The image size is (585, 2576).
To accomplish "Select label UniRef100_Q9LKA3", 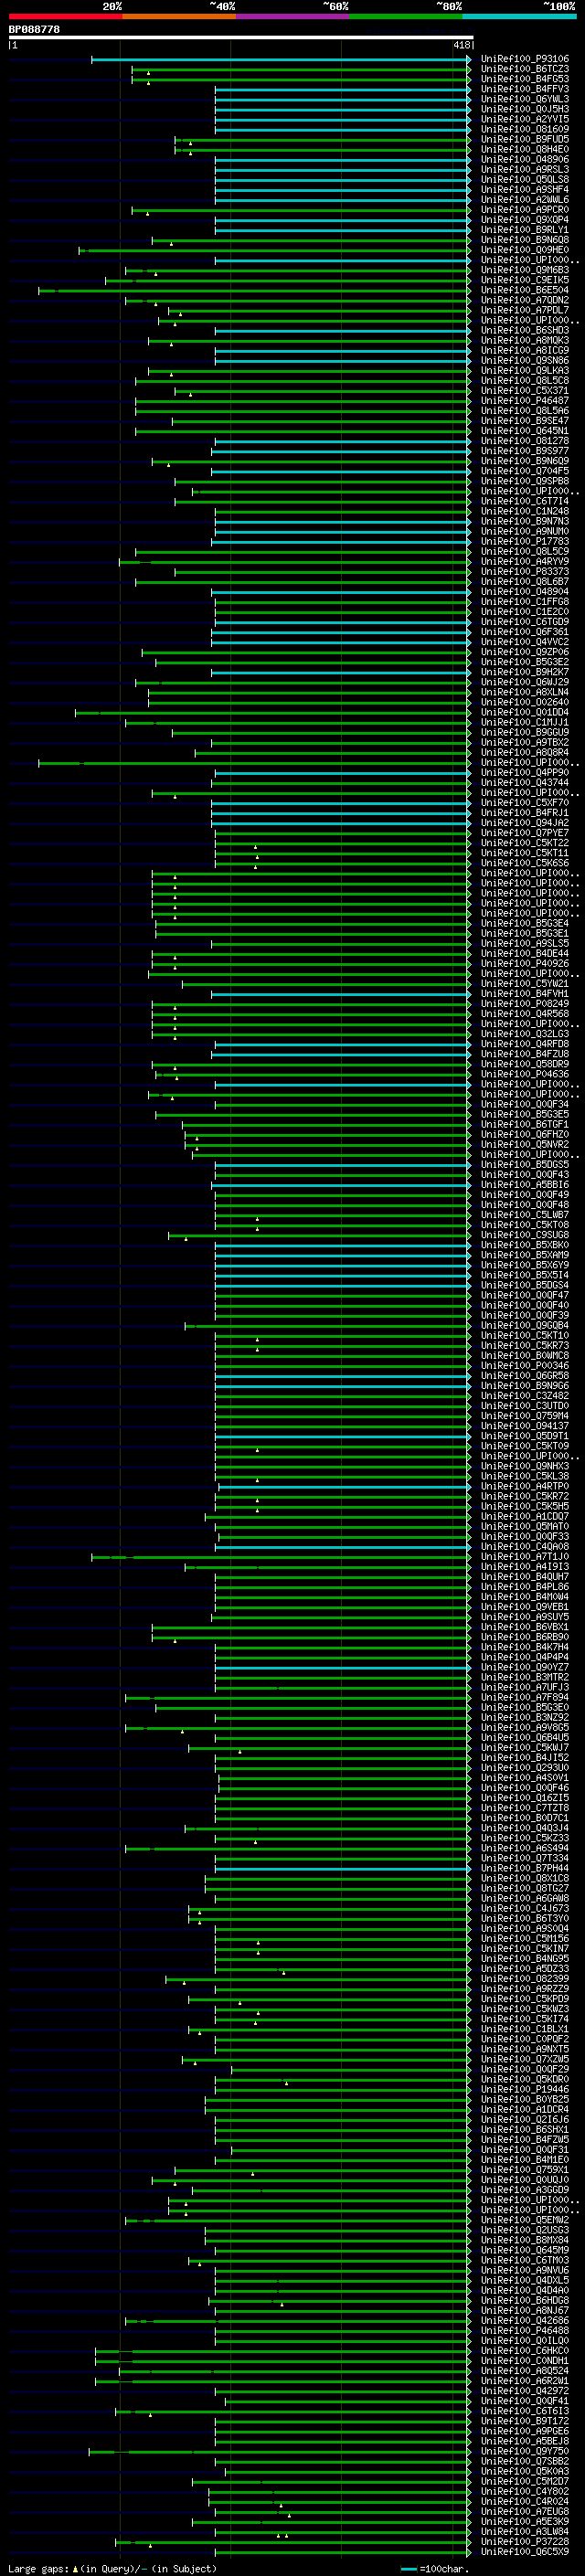I will pos(525,370).
